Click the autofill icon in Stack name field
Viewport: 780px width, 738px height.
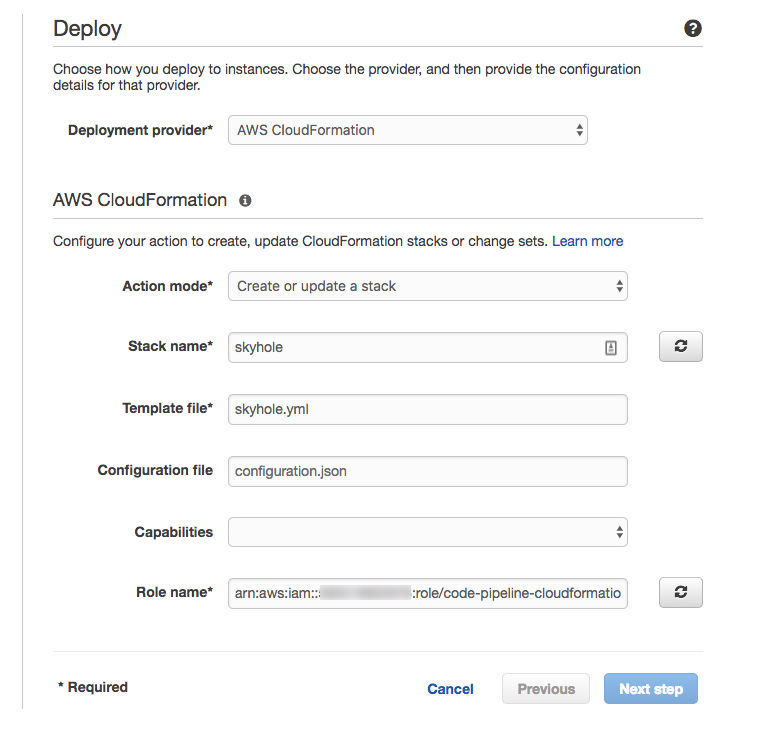coord(611,348)
